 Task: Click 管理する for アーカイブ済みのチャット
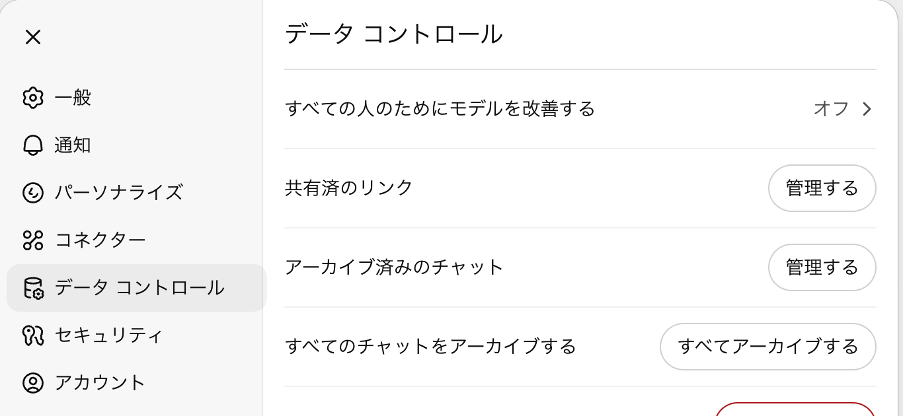pos(822,267)
